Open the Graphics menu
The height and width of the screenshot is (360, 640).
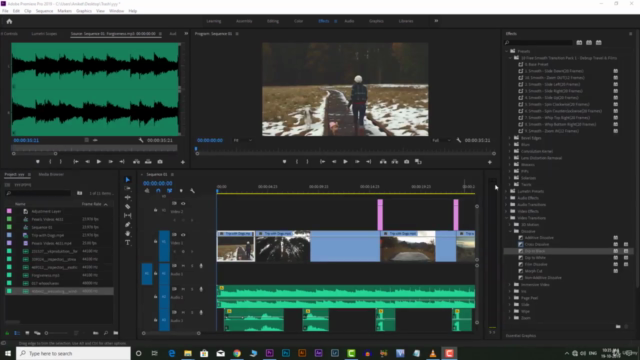84,11
